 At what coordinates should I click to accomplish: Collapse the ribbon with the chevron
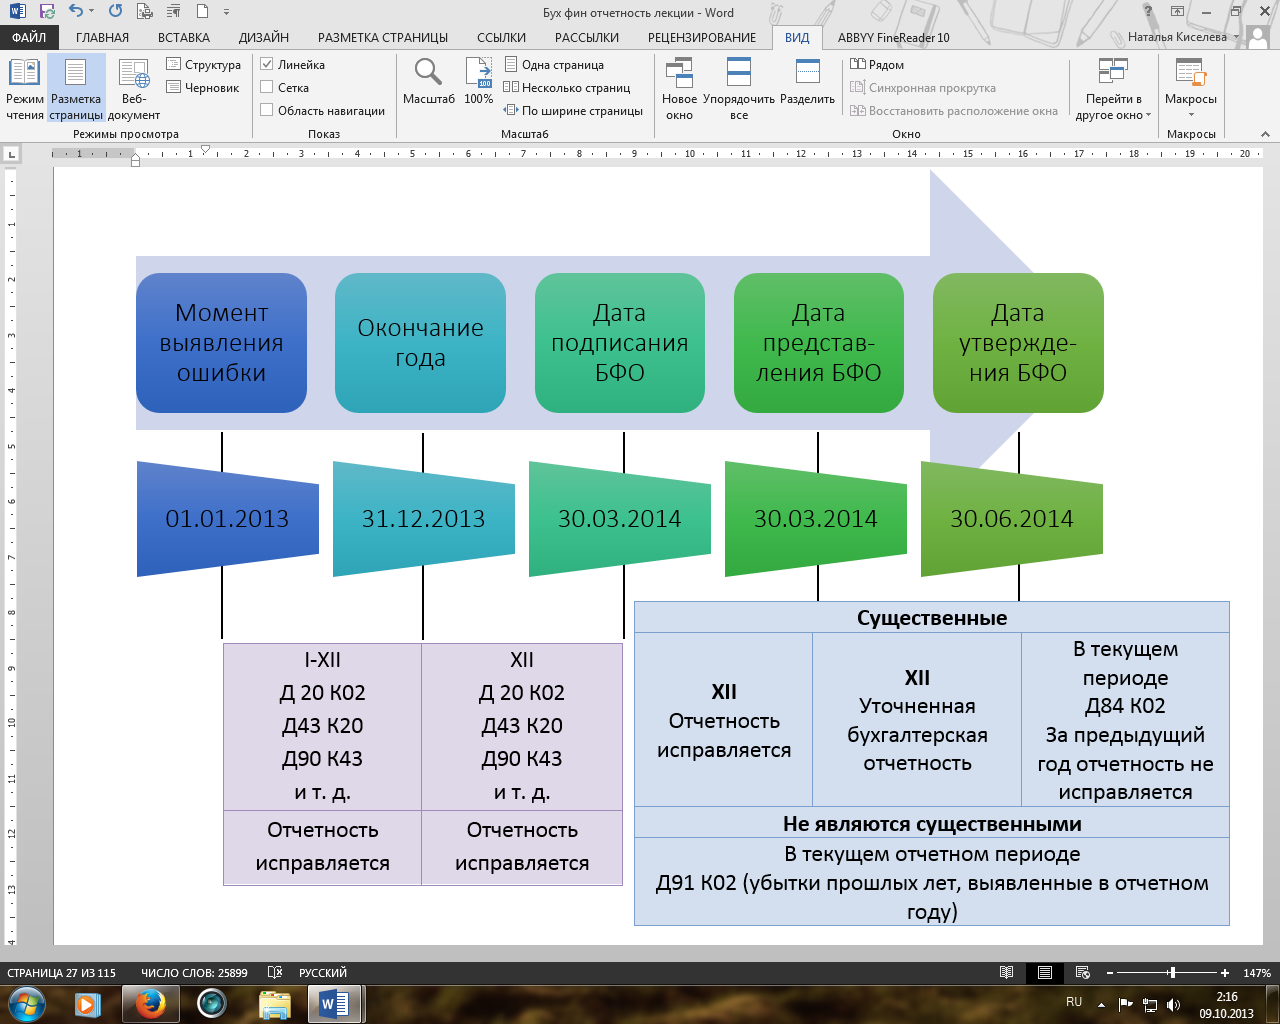click(x=1265, y=133)
